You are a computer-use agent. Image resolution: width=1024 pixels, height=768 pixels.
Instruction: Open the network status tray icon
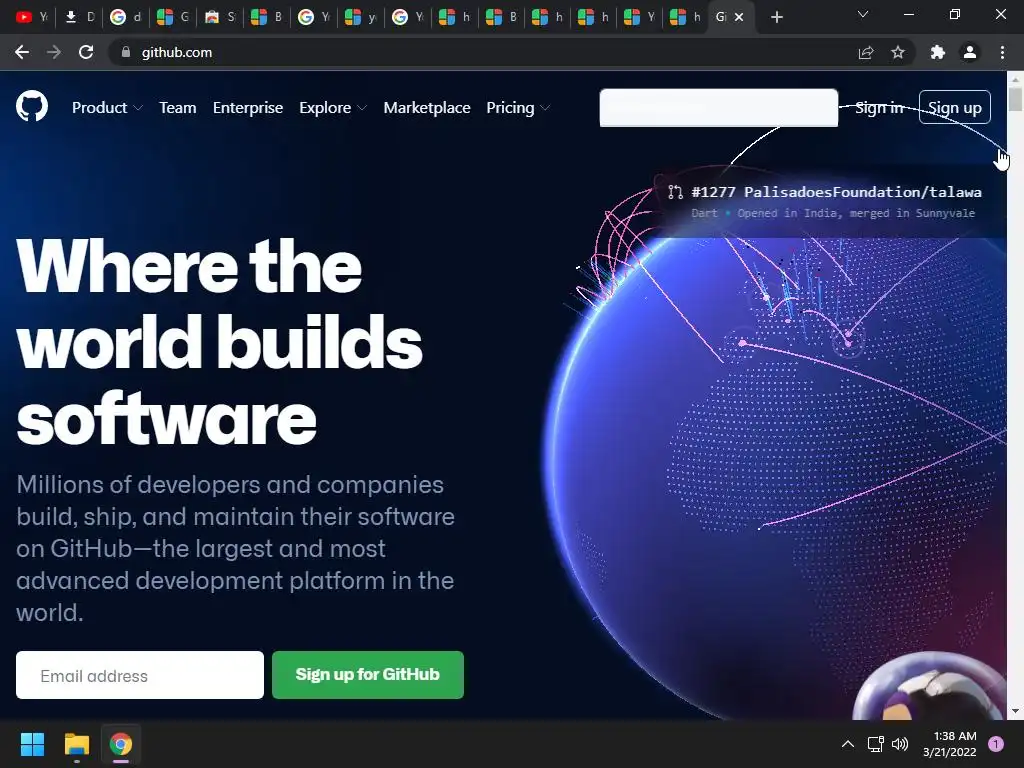tap(875, 744)
